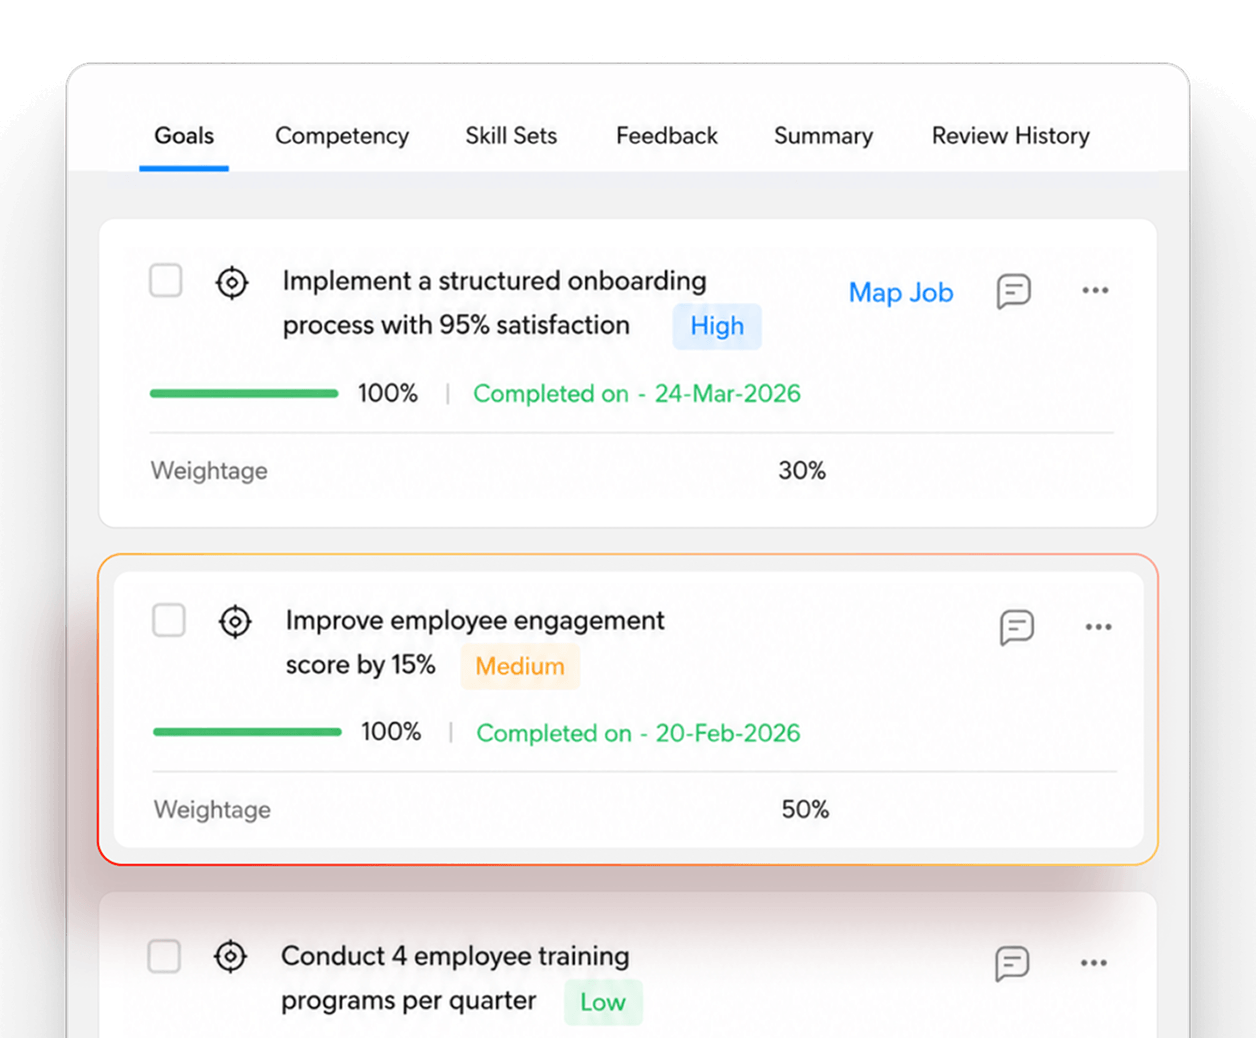Open more options for training programs goal
Image resolution: width=1256 pixels, height=1038 pixels.
pos(1093,963)
